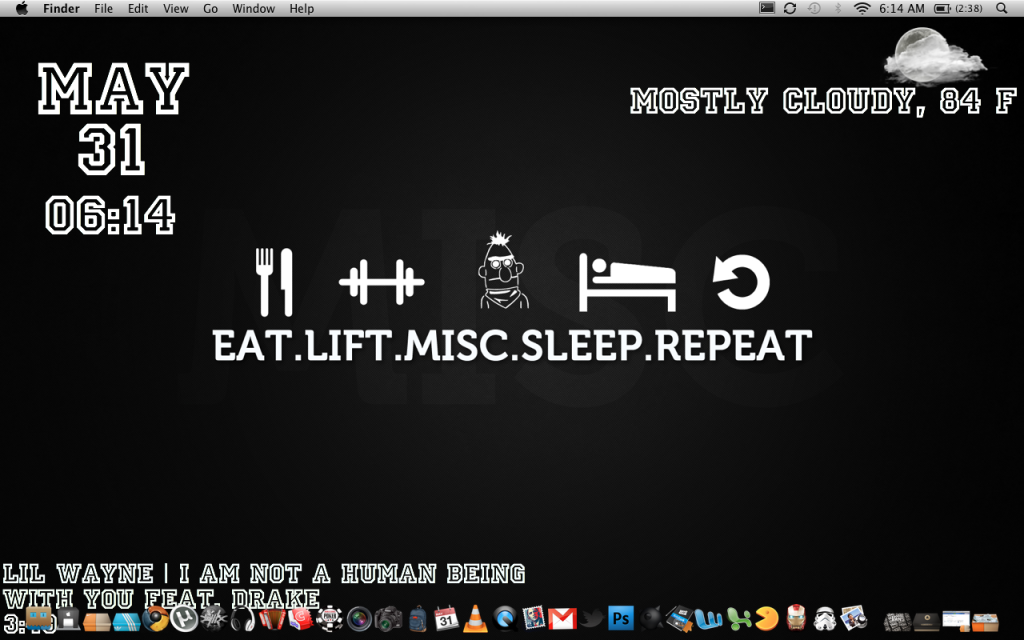The image size is (1024, 640).
Task: Open the Stormtrooper helmet dock icon
Action: pyautogui.click(x=825, y=618)
